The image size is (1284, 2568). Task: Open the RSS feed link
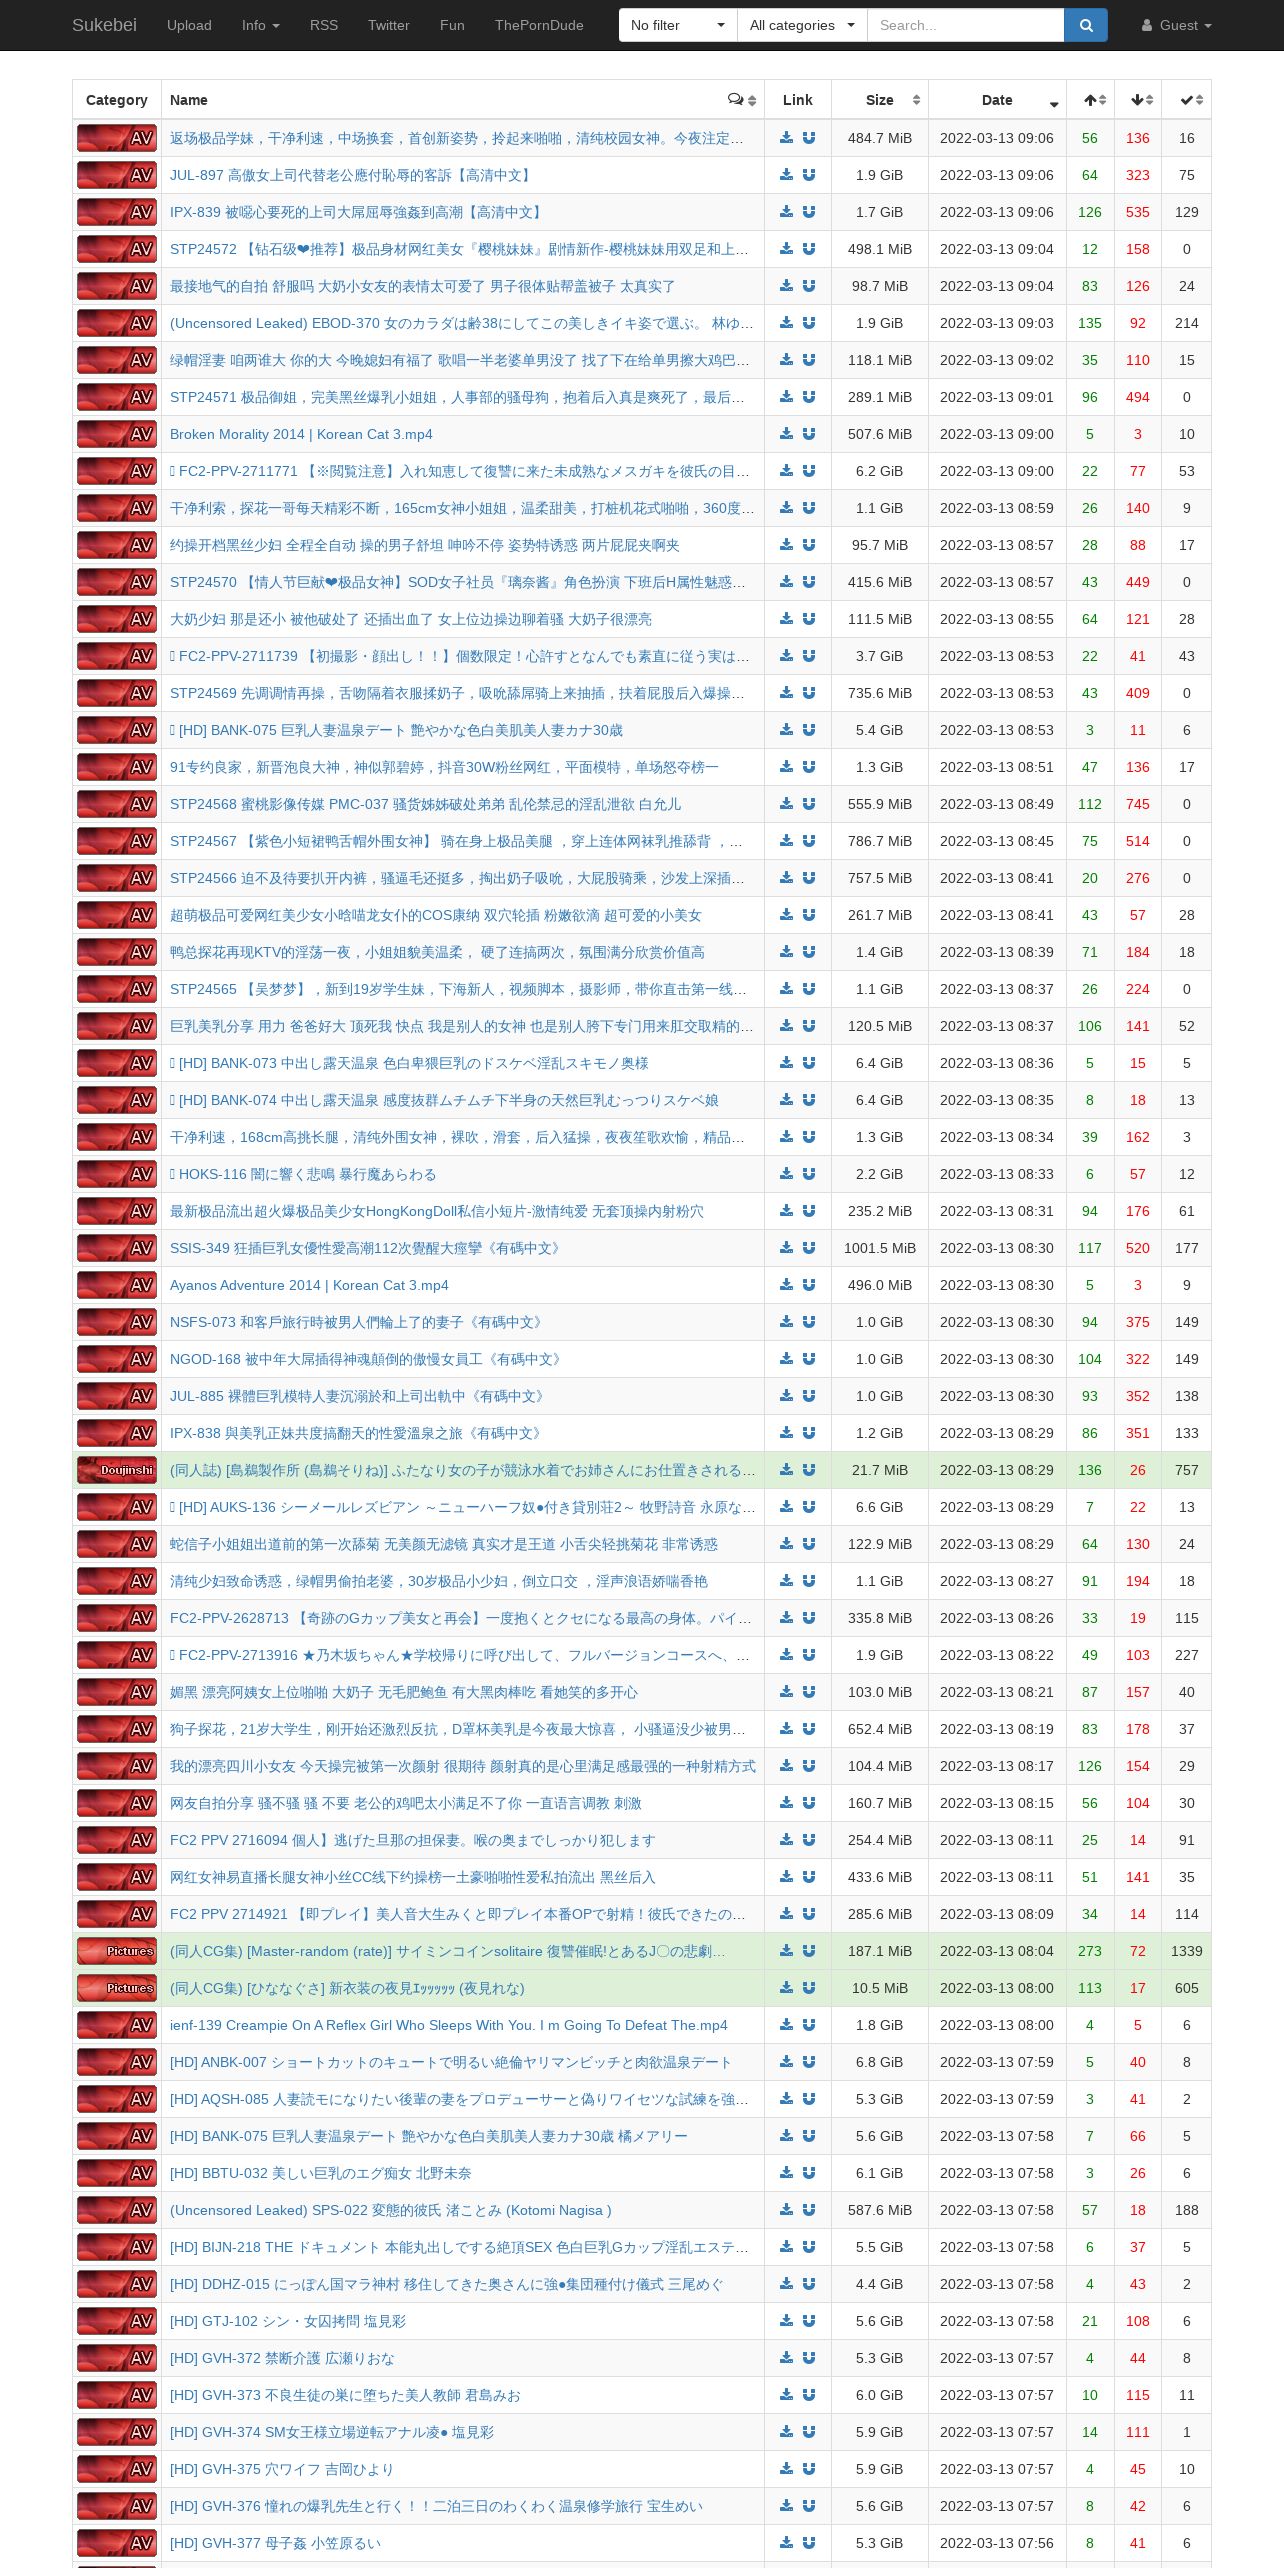324,25
